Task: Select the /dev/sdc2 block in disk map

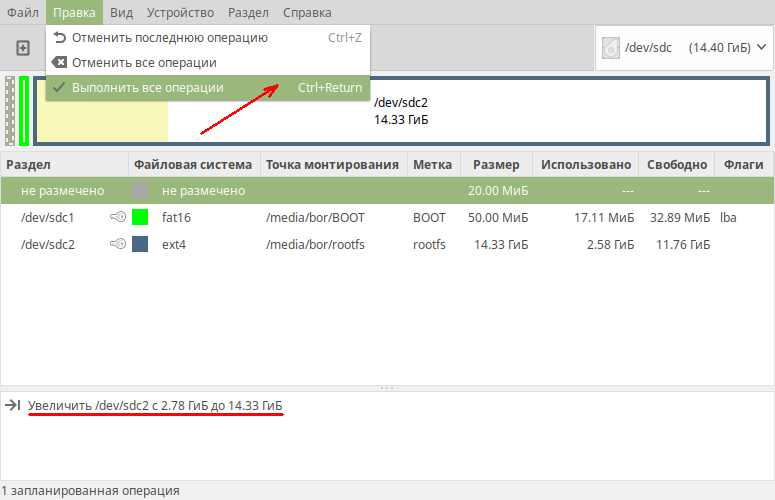Action: [x=401, y=111]
